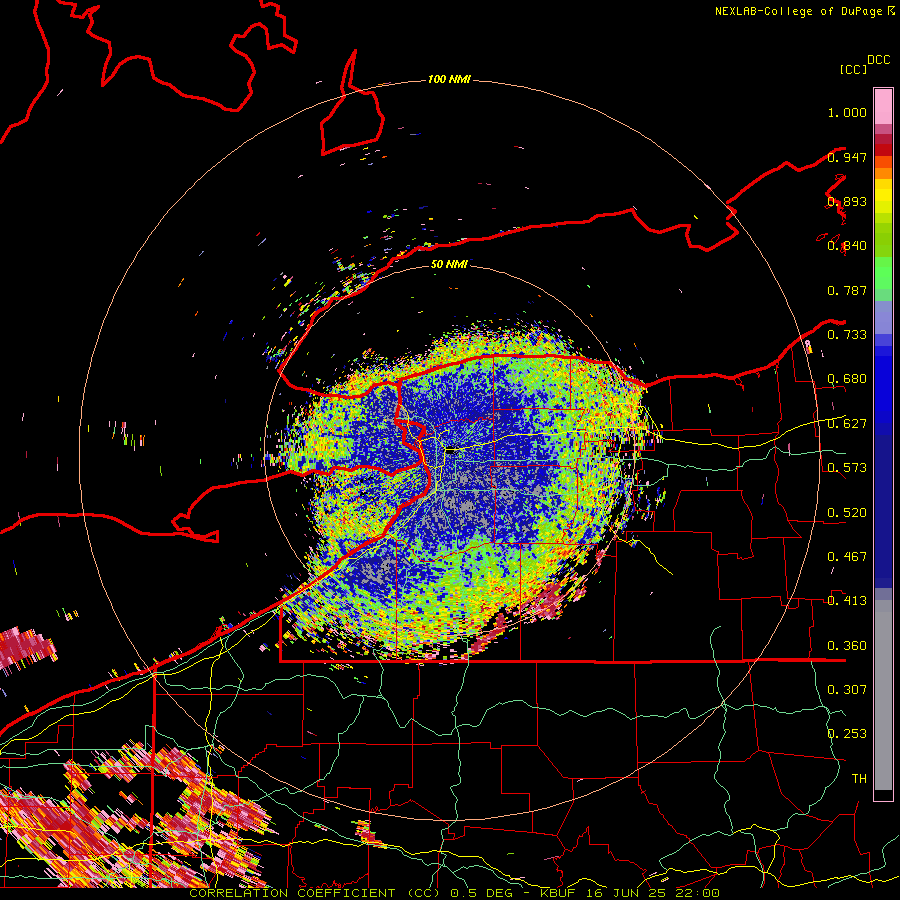Viewport: 900px width, 900px height.
Task: Click the 0.627 legend value
Action: click(x=847, y=424)
